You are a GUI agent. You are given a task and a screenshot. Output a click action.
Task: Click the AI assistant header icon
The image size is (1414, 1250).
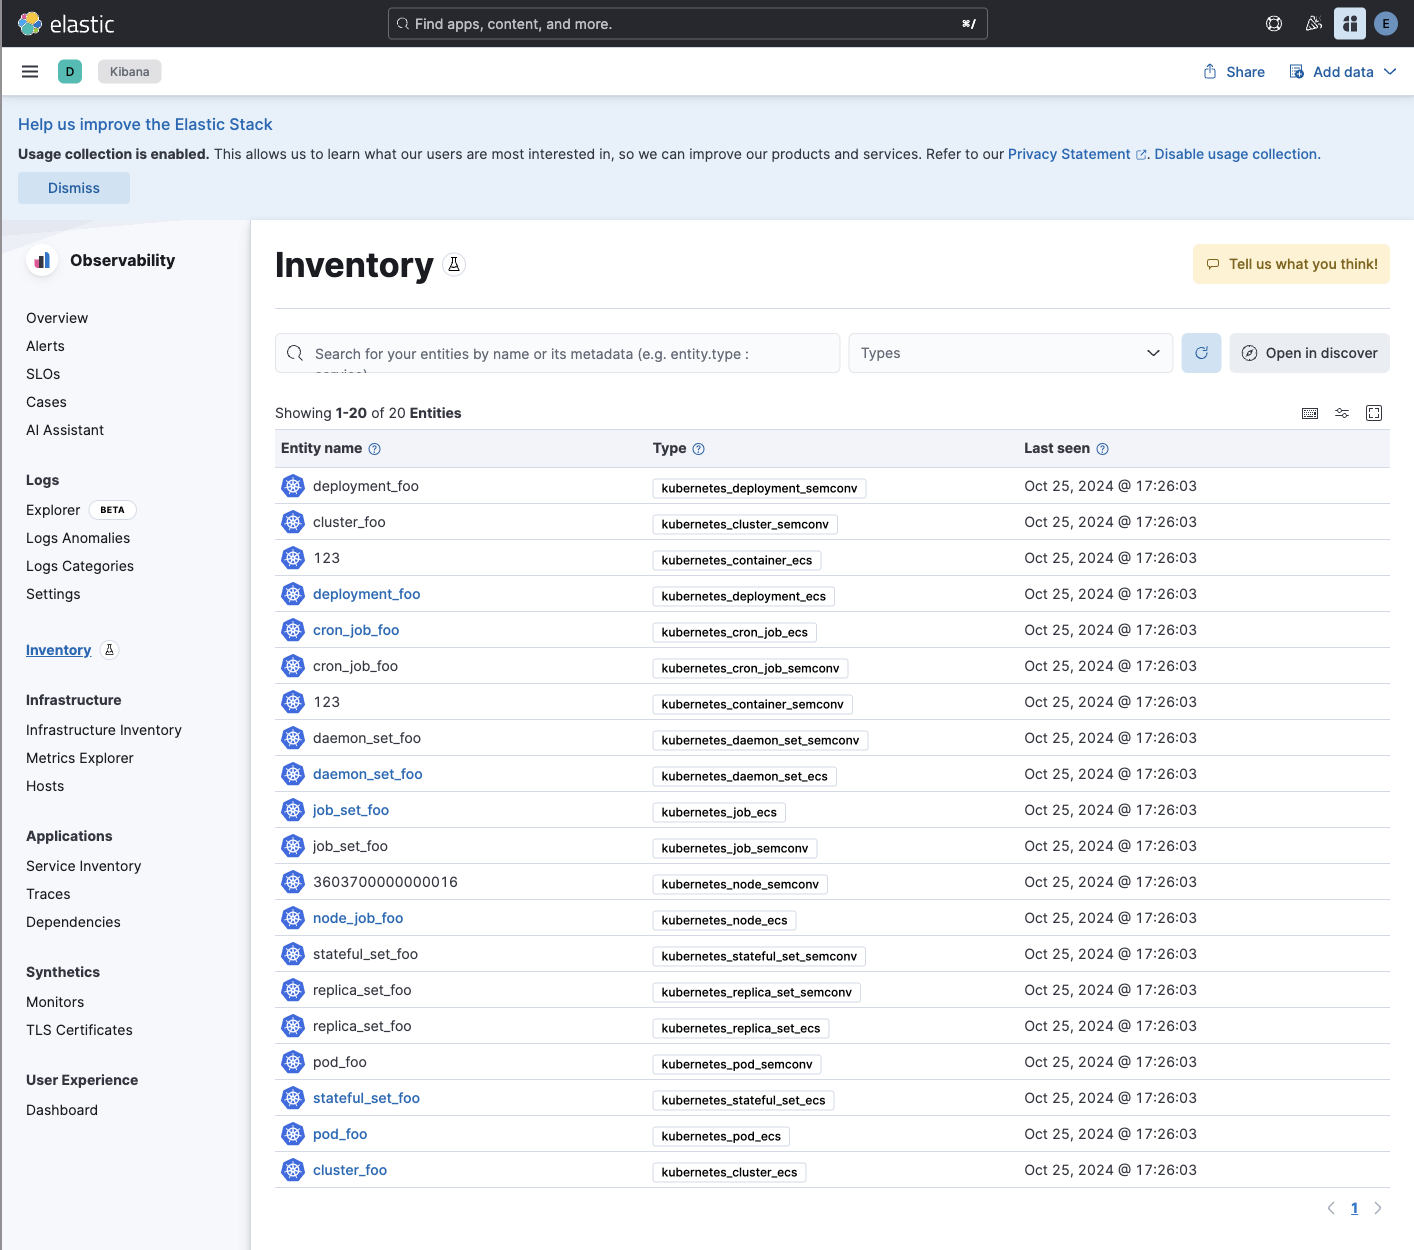1350,24
